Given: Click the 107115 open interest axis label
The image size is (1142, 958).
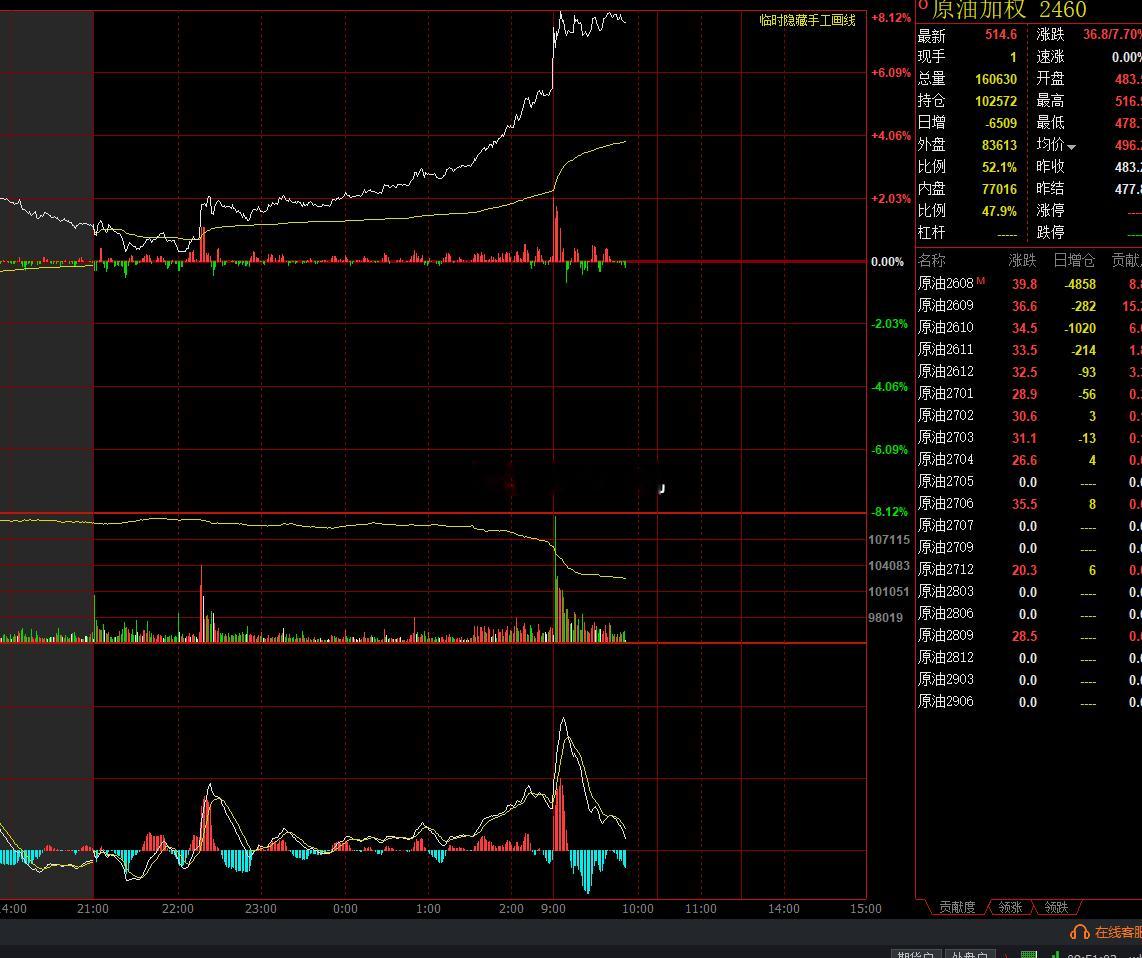Looking at the screenshot, I should click(889, 540).
